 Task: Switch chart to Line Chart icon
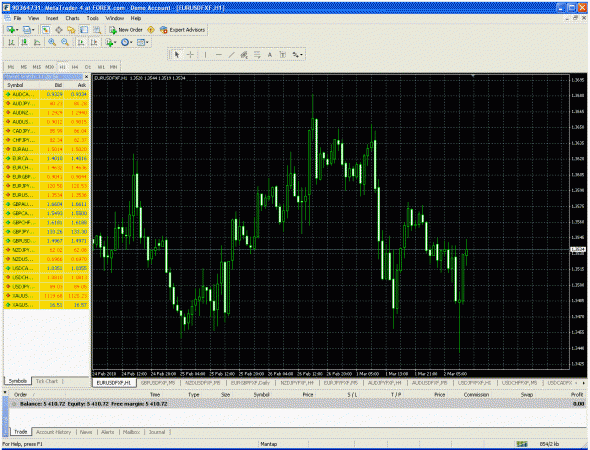click(x=37, y=43)
